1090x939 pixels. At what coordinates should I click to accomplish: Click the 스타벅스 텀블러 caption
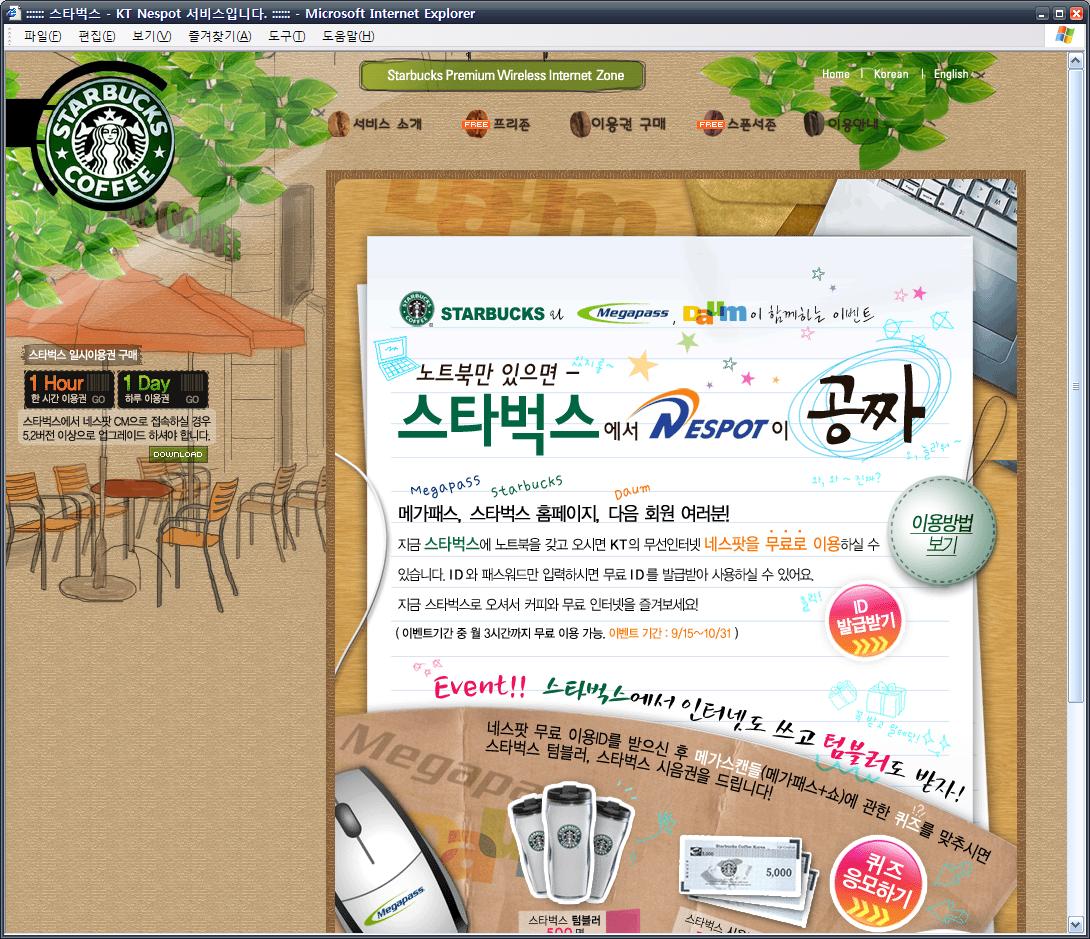(564, 920)
